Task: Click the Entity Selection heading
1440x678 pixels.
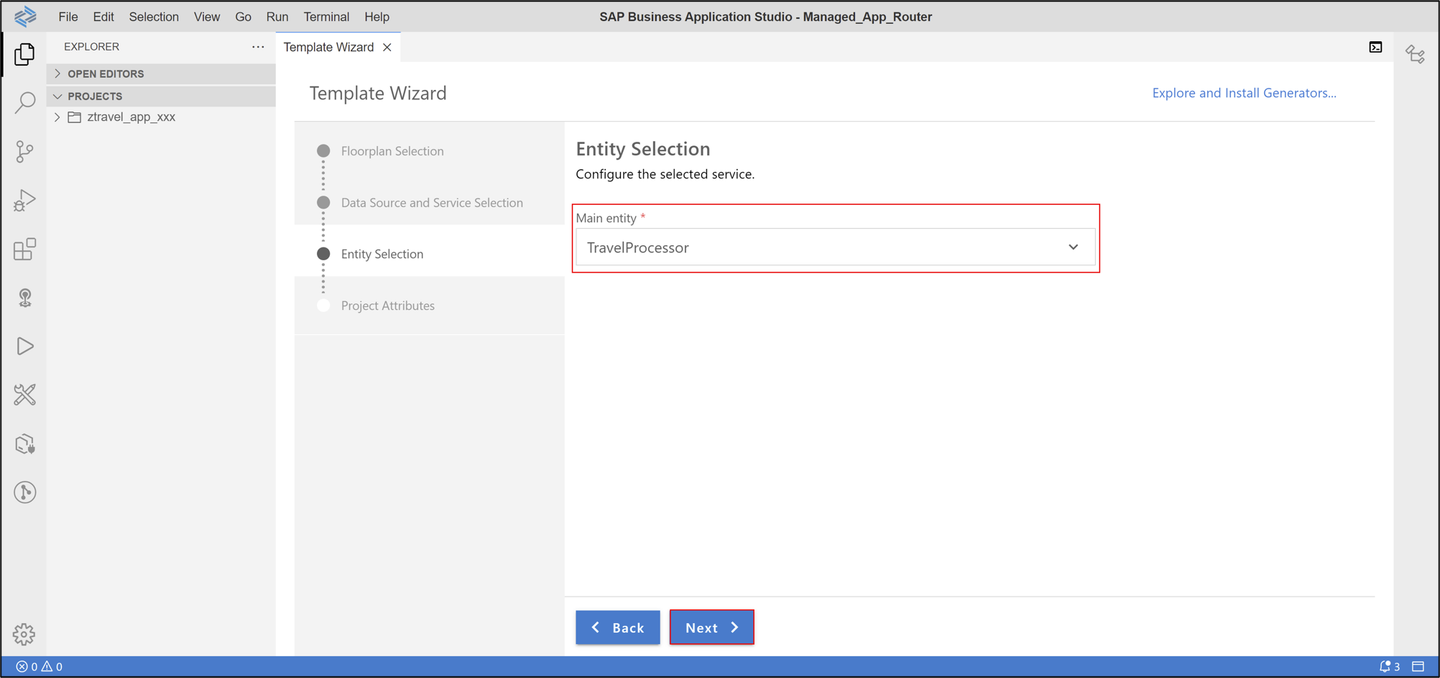Action: click(x=643, y=149)
